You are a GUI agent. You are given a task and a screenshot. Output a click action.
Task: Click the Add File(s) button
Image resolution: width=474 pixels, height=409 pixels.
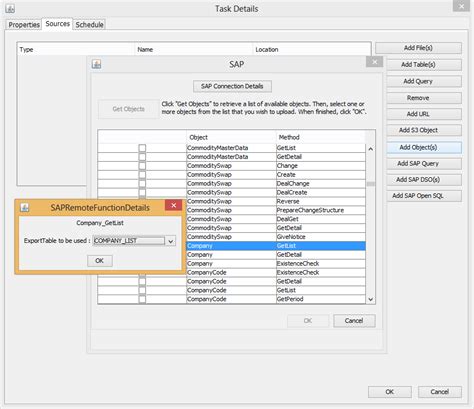pos(418,48)
